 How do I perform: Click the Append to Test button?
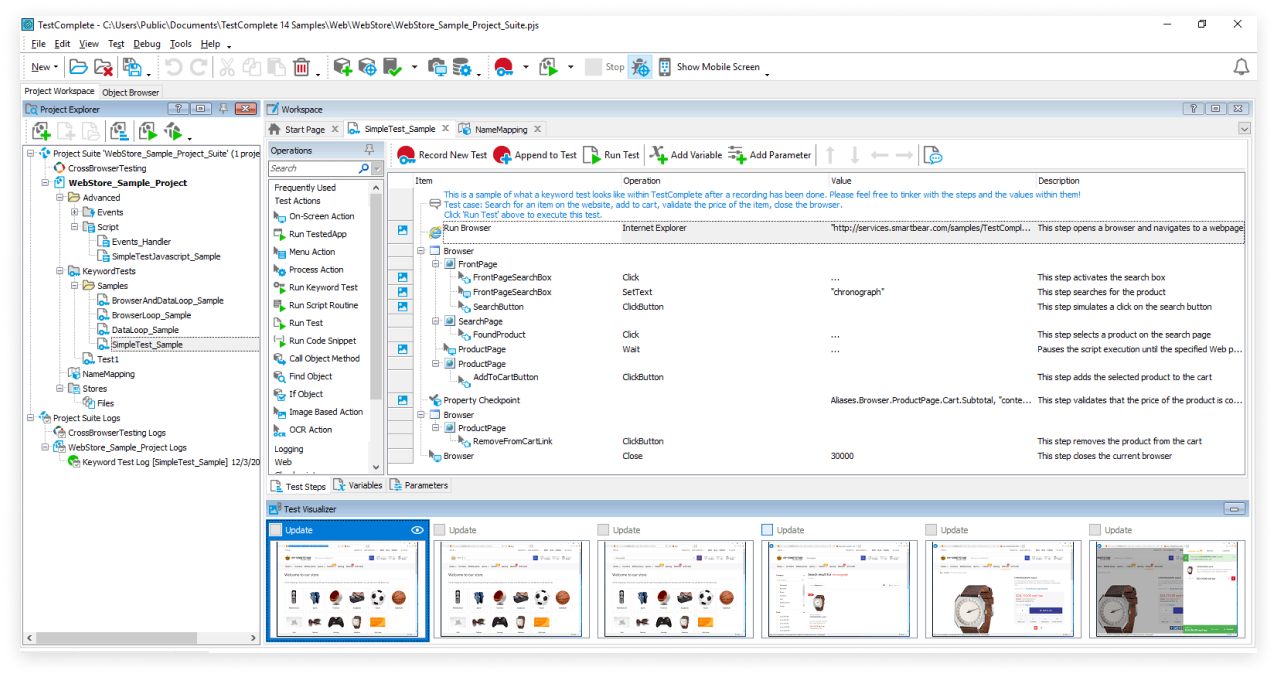pyautogui.click(x=535, y=155)
